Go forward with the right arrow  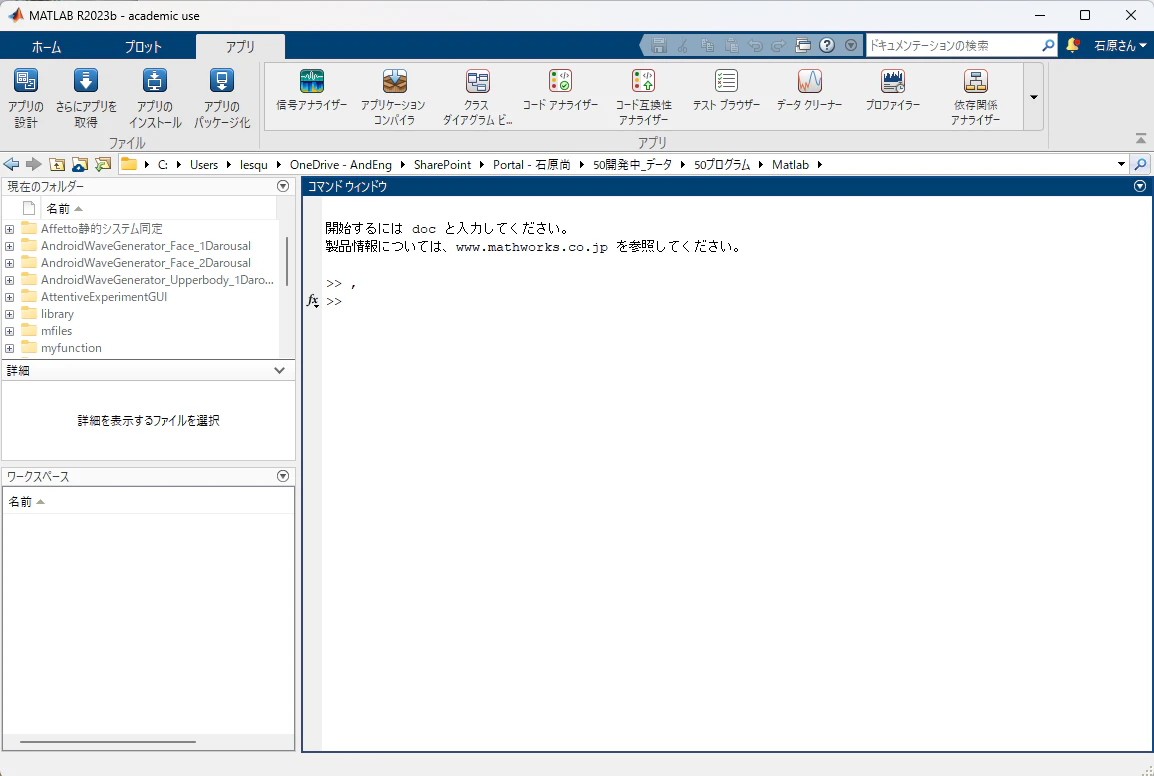click(x=33, y=164)
